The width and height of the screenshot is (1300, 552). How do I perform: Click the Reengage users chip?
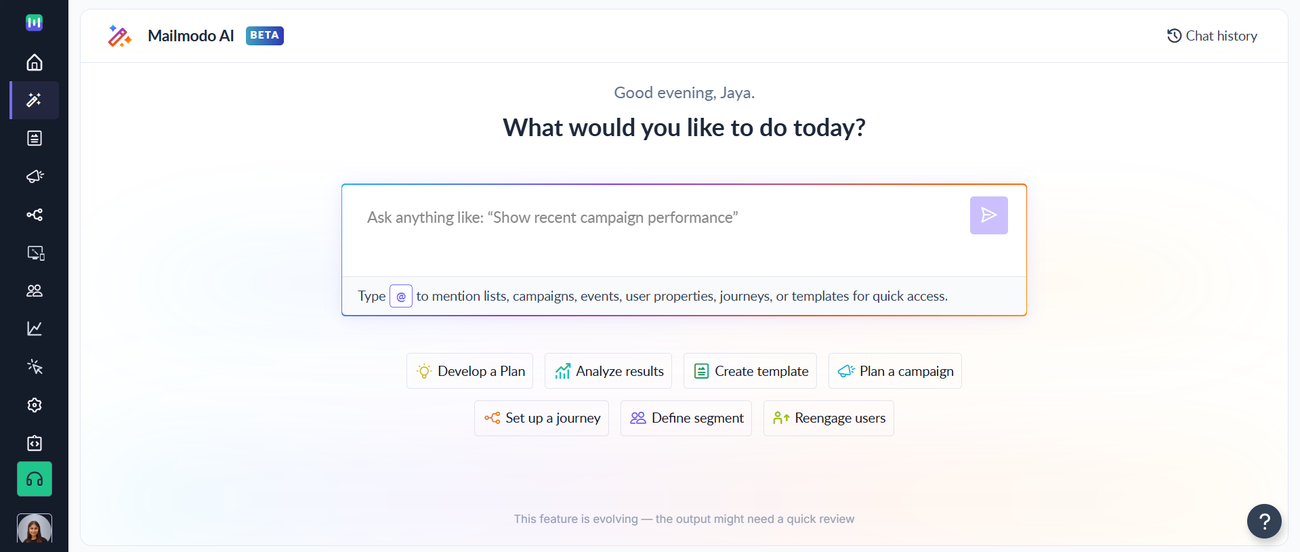tap(828, 418)
